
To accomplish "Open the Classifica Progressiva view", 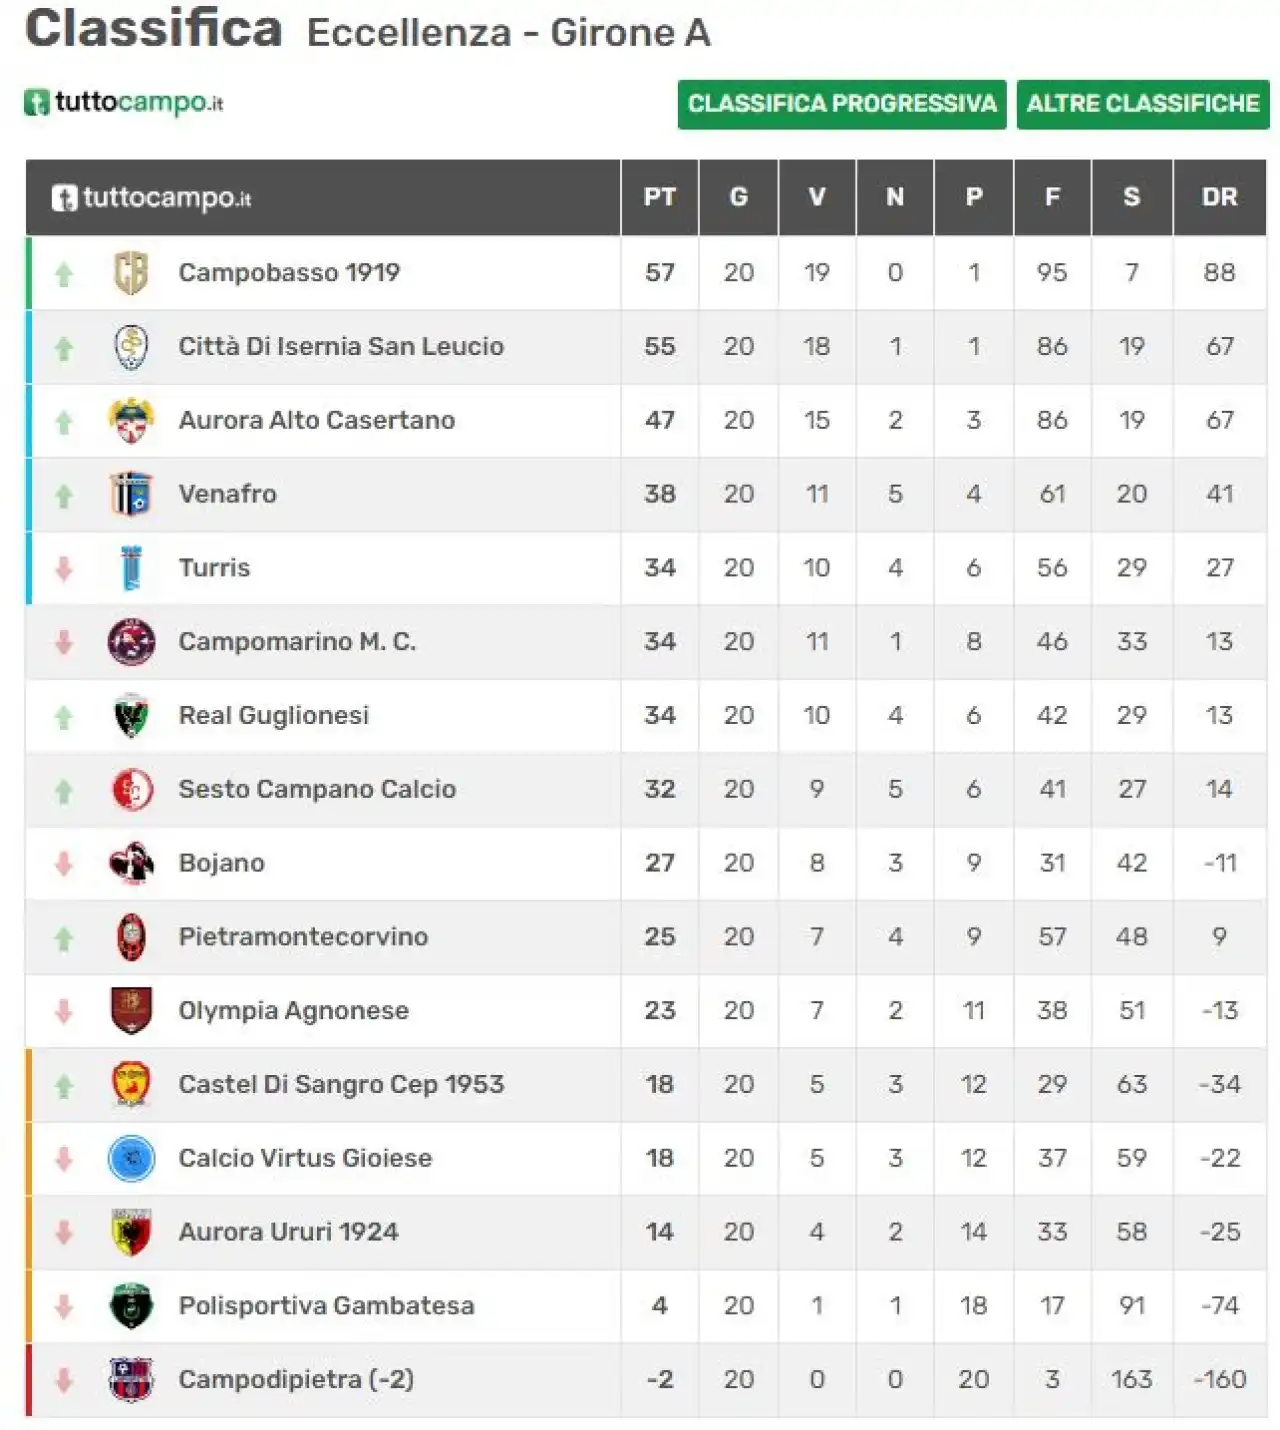I will [842, 104].
